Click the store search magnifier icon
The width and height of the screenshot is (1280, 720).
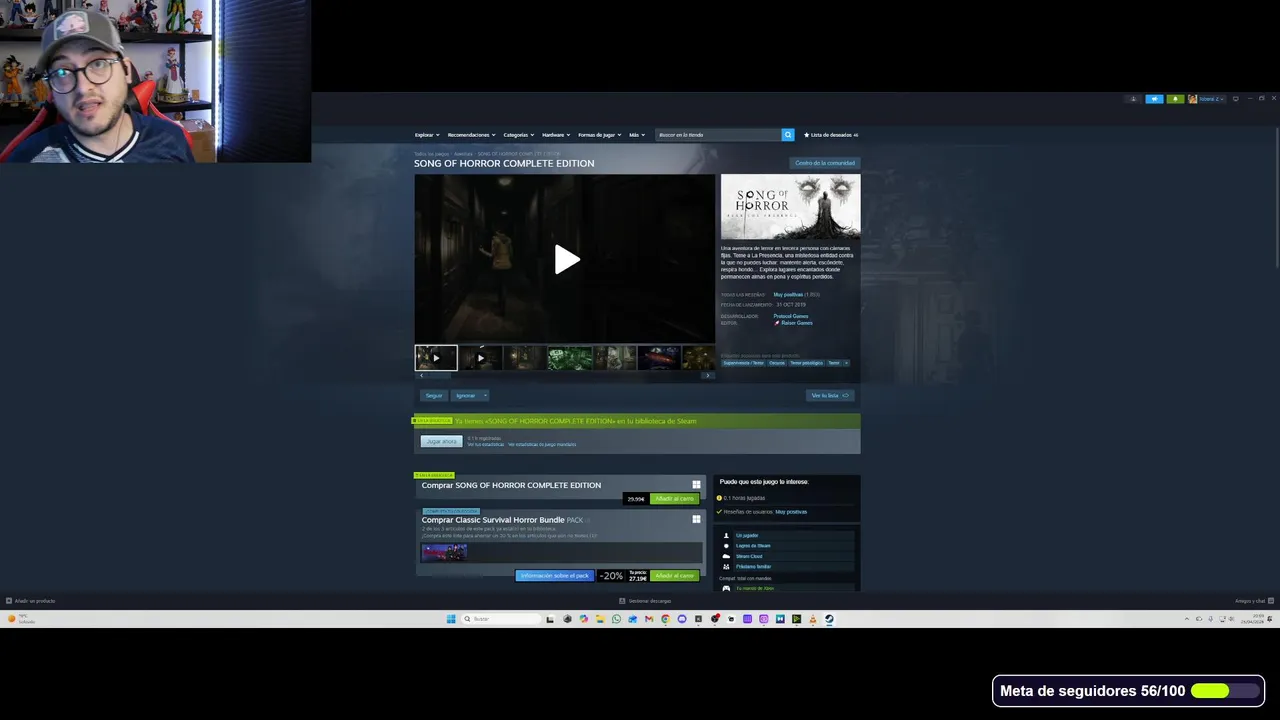coord(788,134)
